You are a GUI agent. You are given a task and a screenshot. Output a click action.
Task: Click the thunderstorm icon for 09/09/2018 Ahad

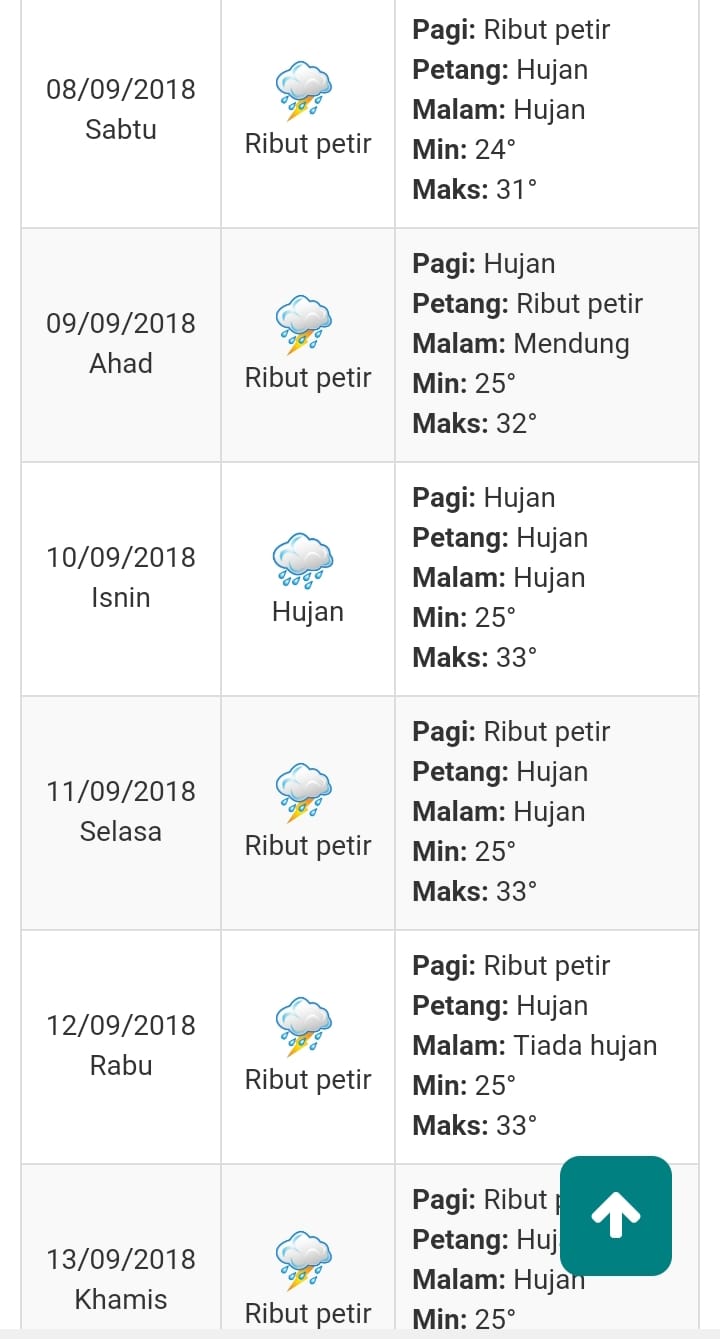[304, 325]
